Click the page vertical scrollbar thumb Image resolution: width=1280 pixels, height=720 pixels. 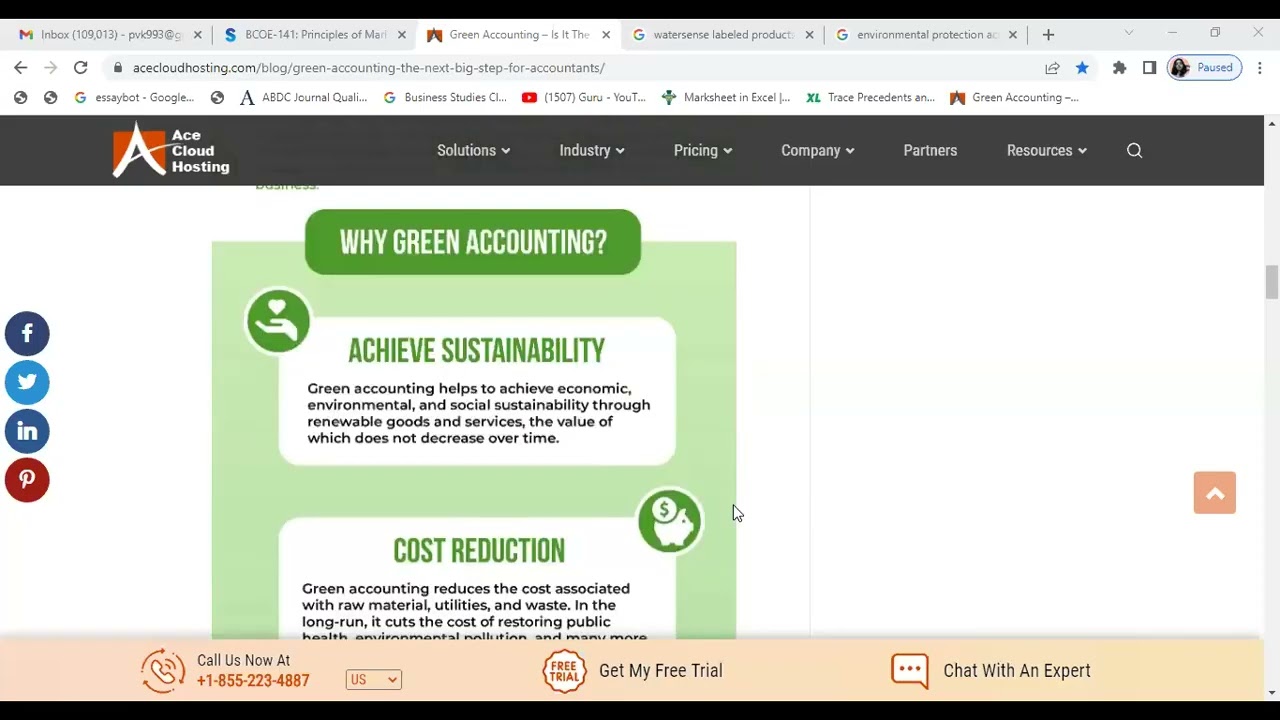tap(1271, 282)
